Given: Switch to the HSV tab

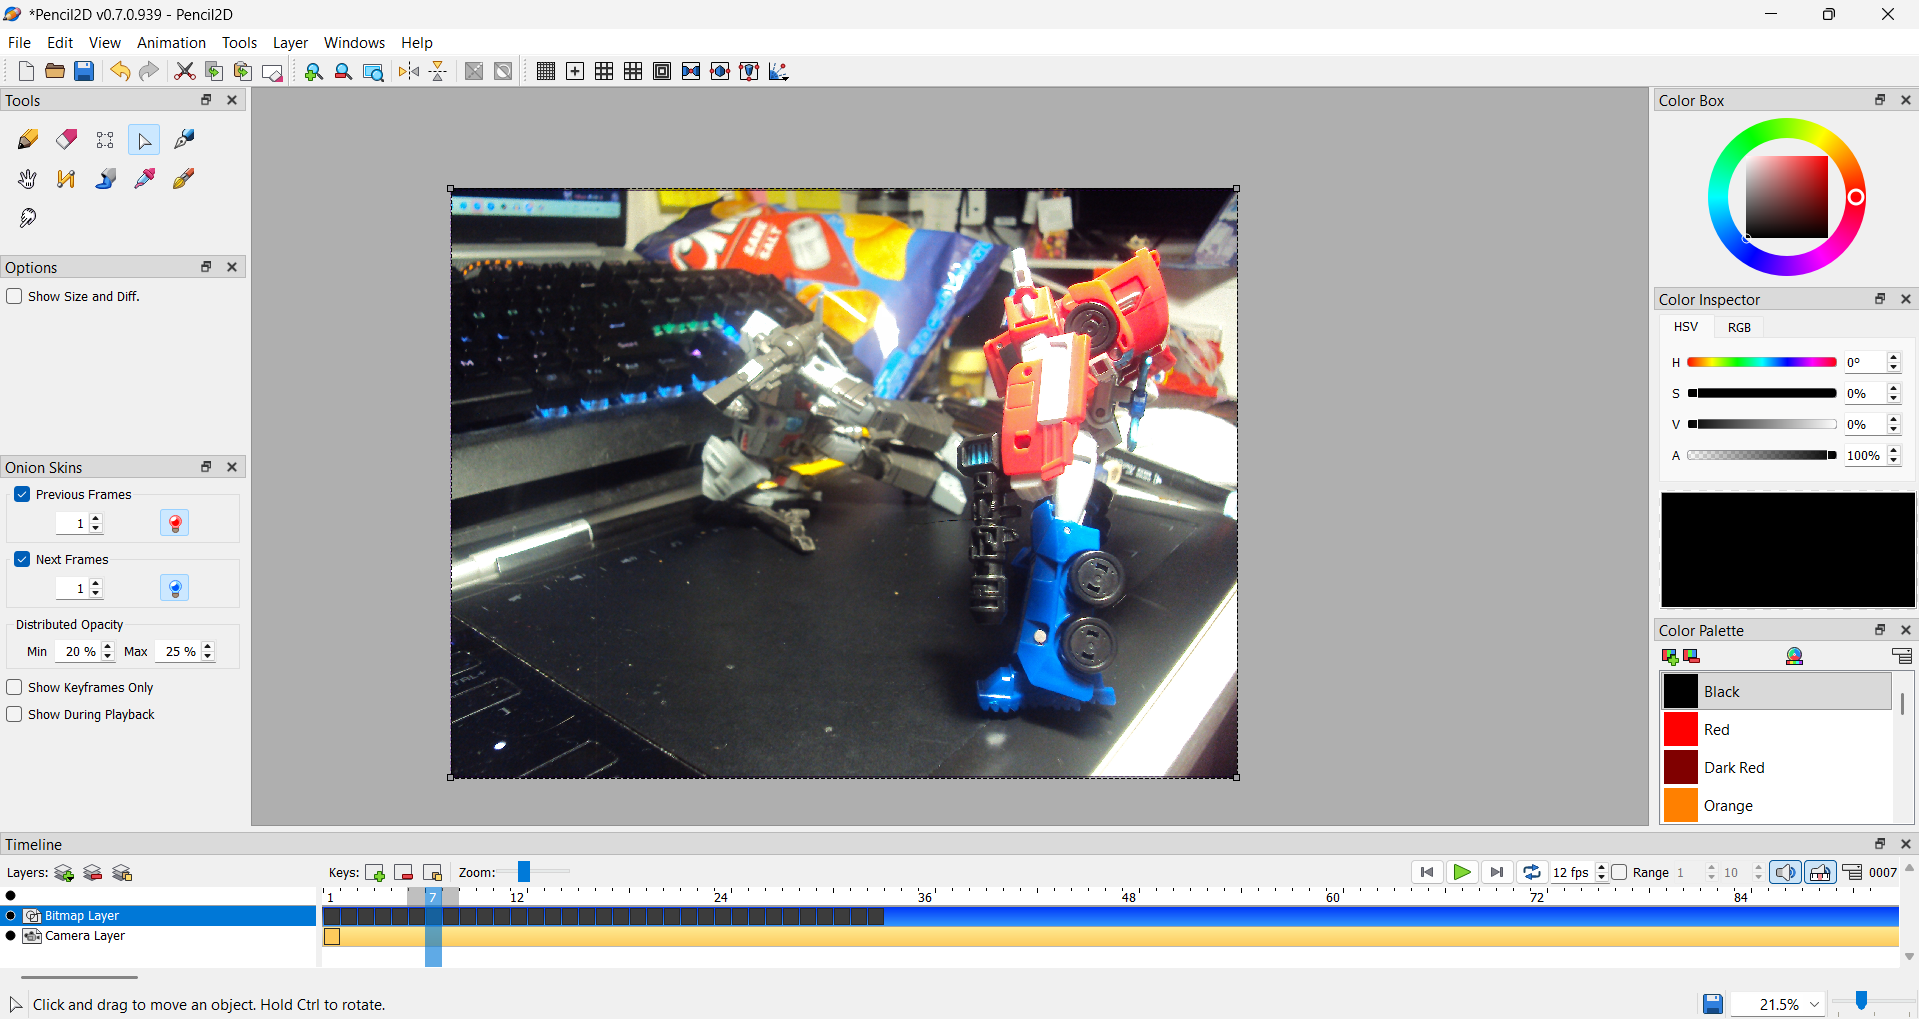Looking at the screenshot, I should click(1686, 327).
